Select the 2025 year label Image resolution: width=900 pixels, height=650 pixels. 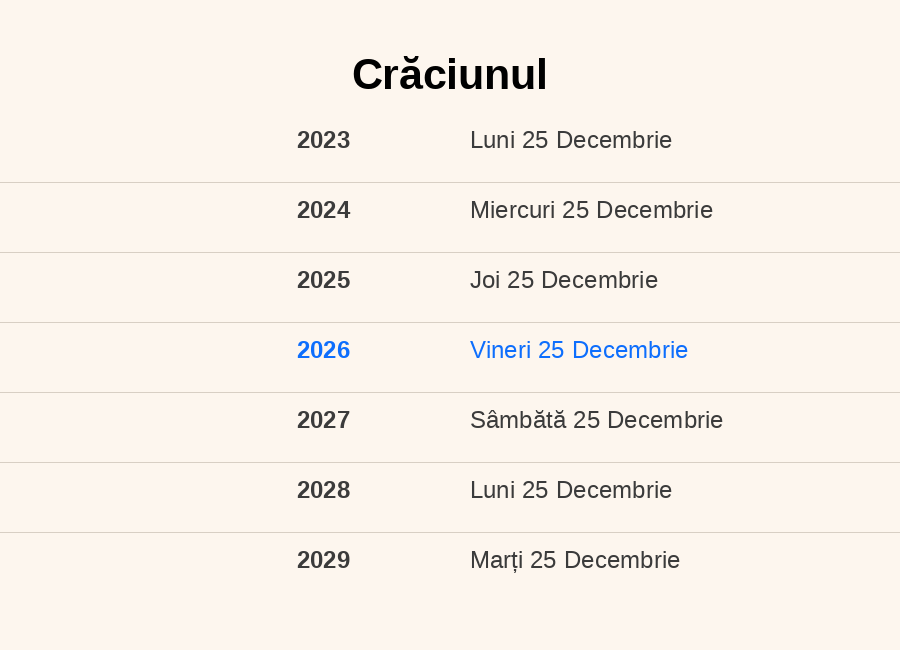[x=323, y=280]
